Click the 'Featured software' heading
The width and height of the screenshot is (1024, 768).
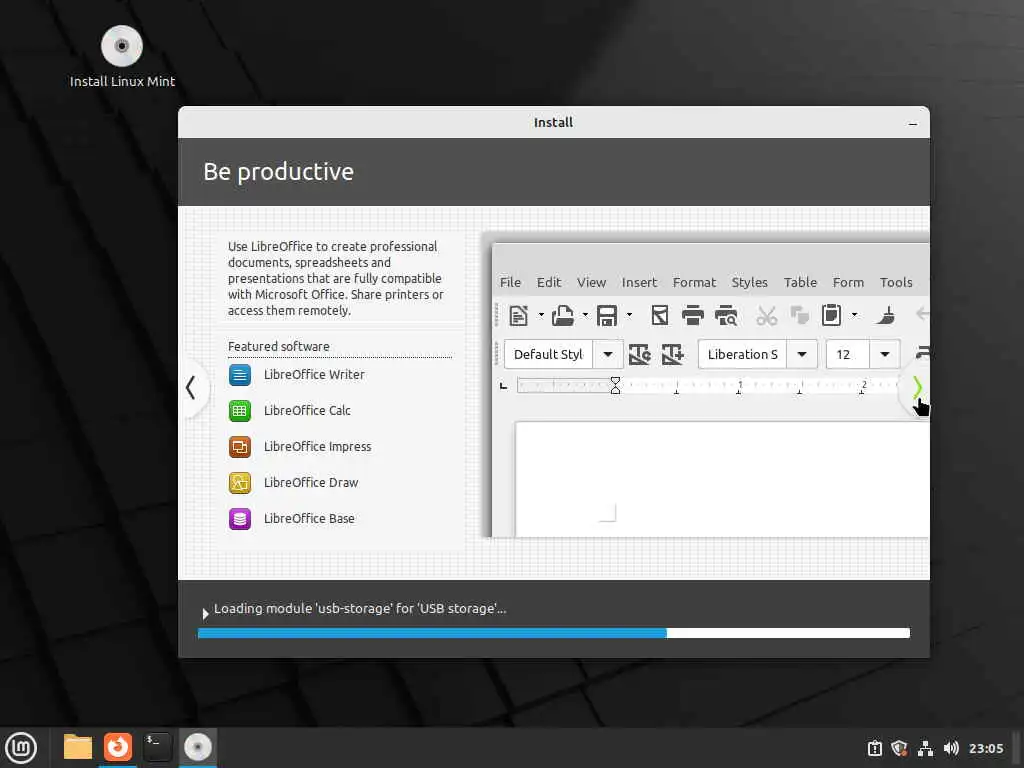(x=279, y=347)
